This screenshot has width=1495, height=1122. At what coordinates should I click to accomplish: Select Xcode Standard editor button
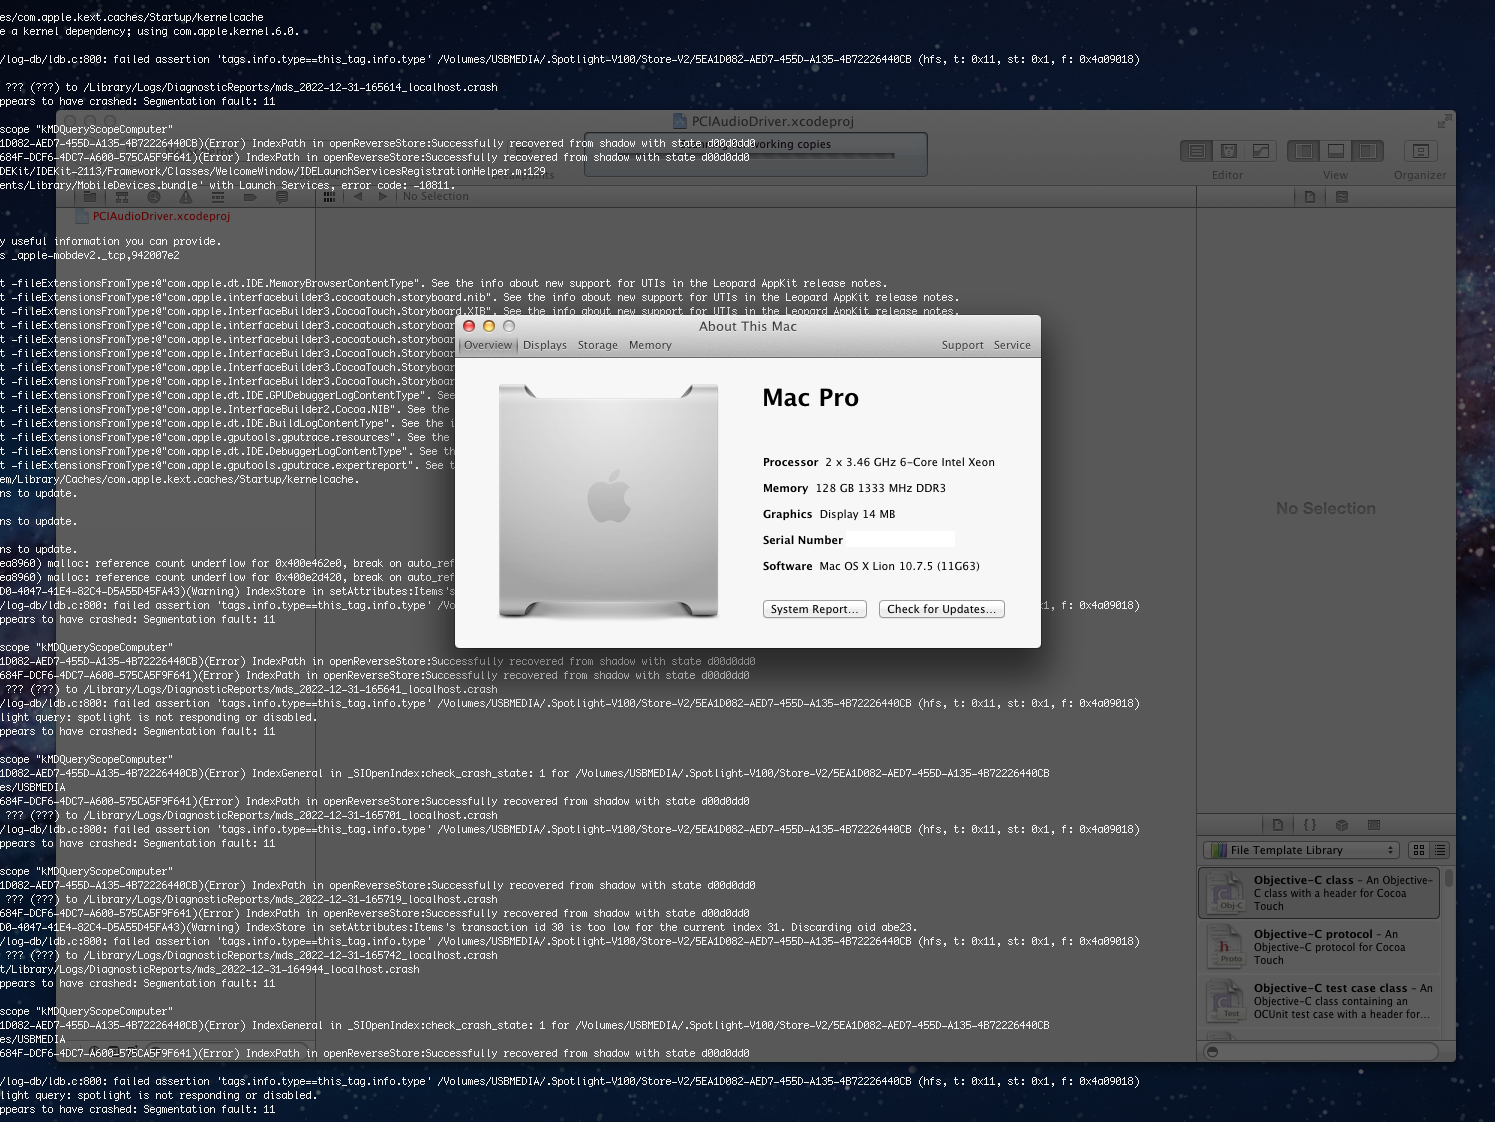coord(1196,151)
